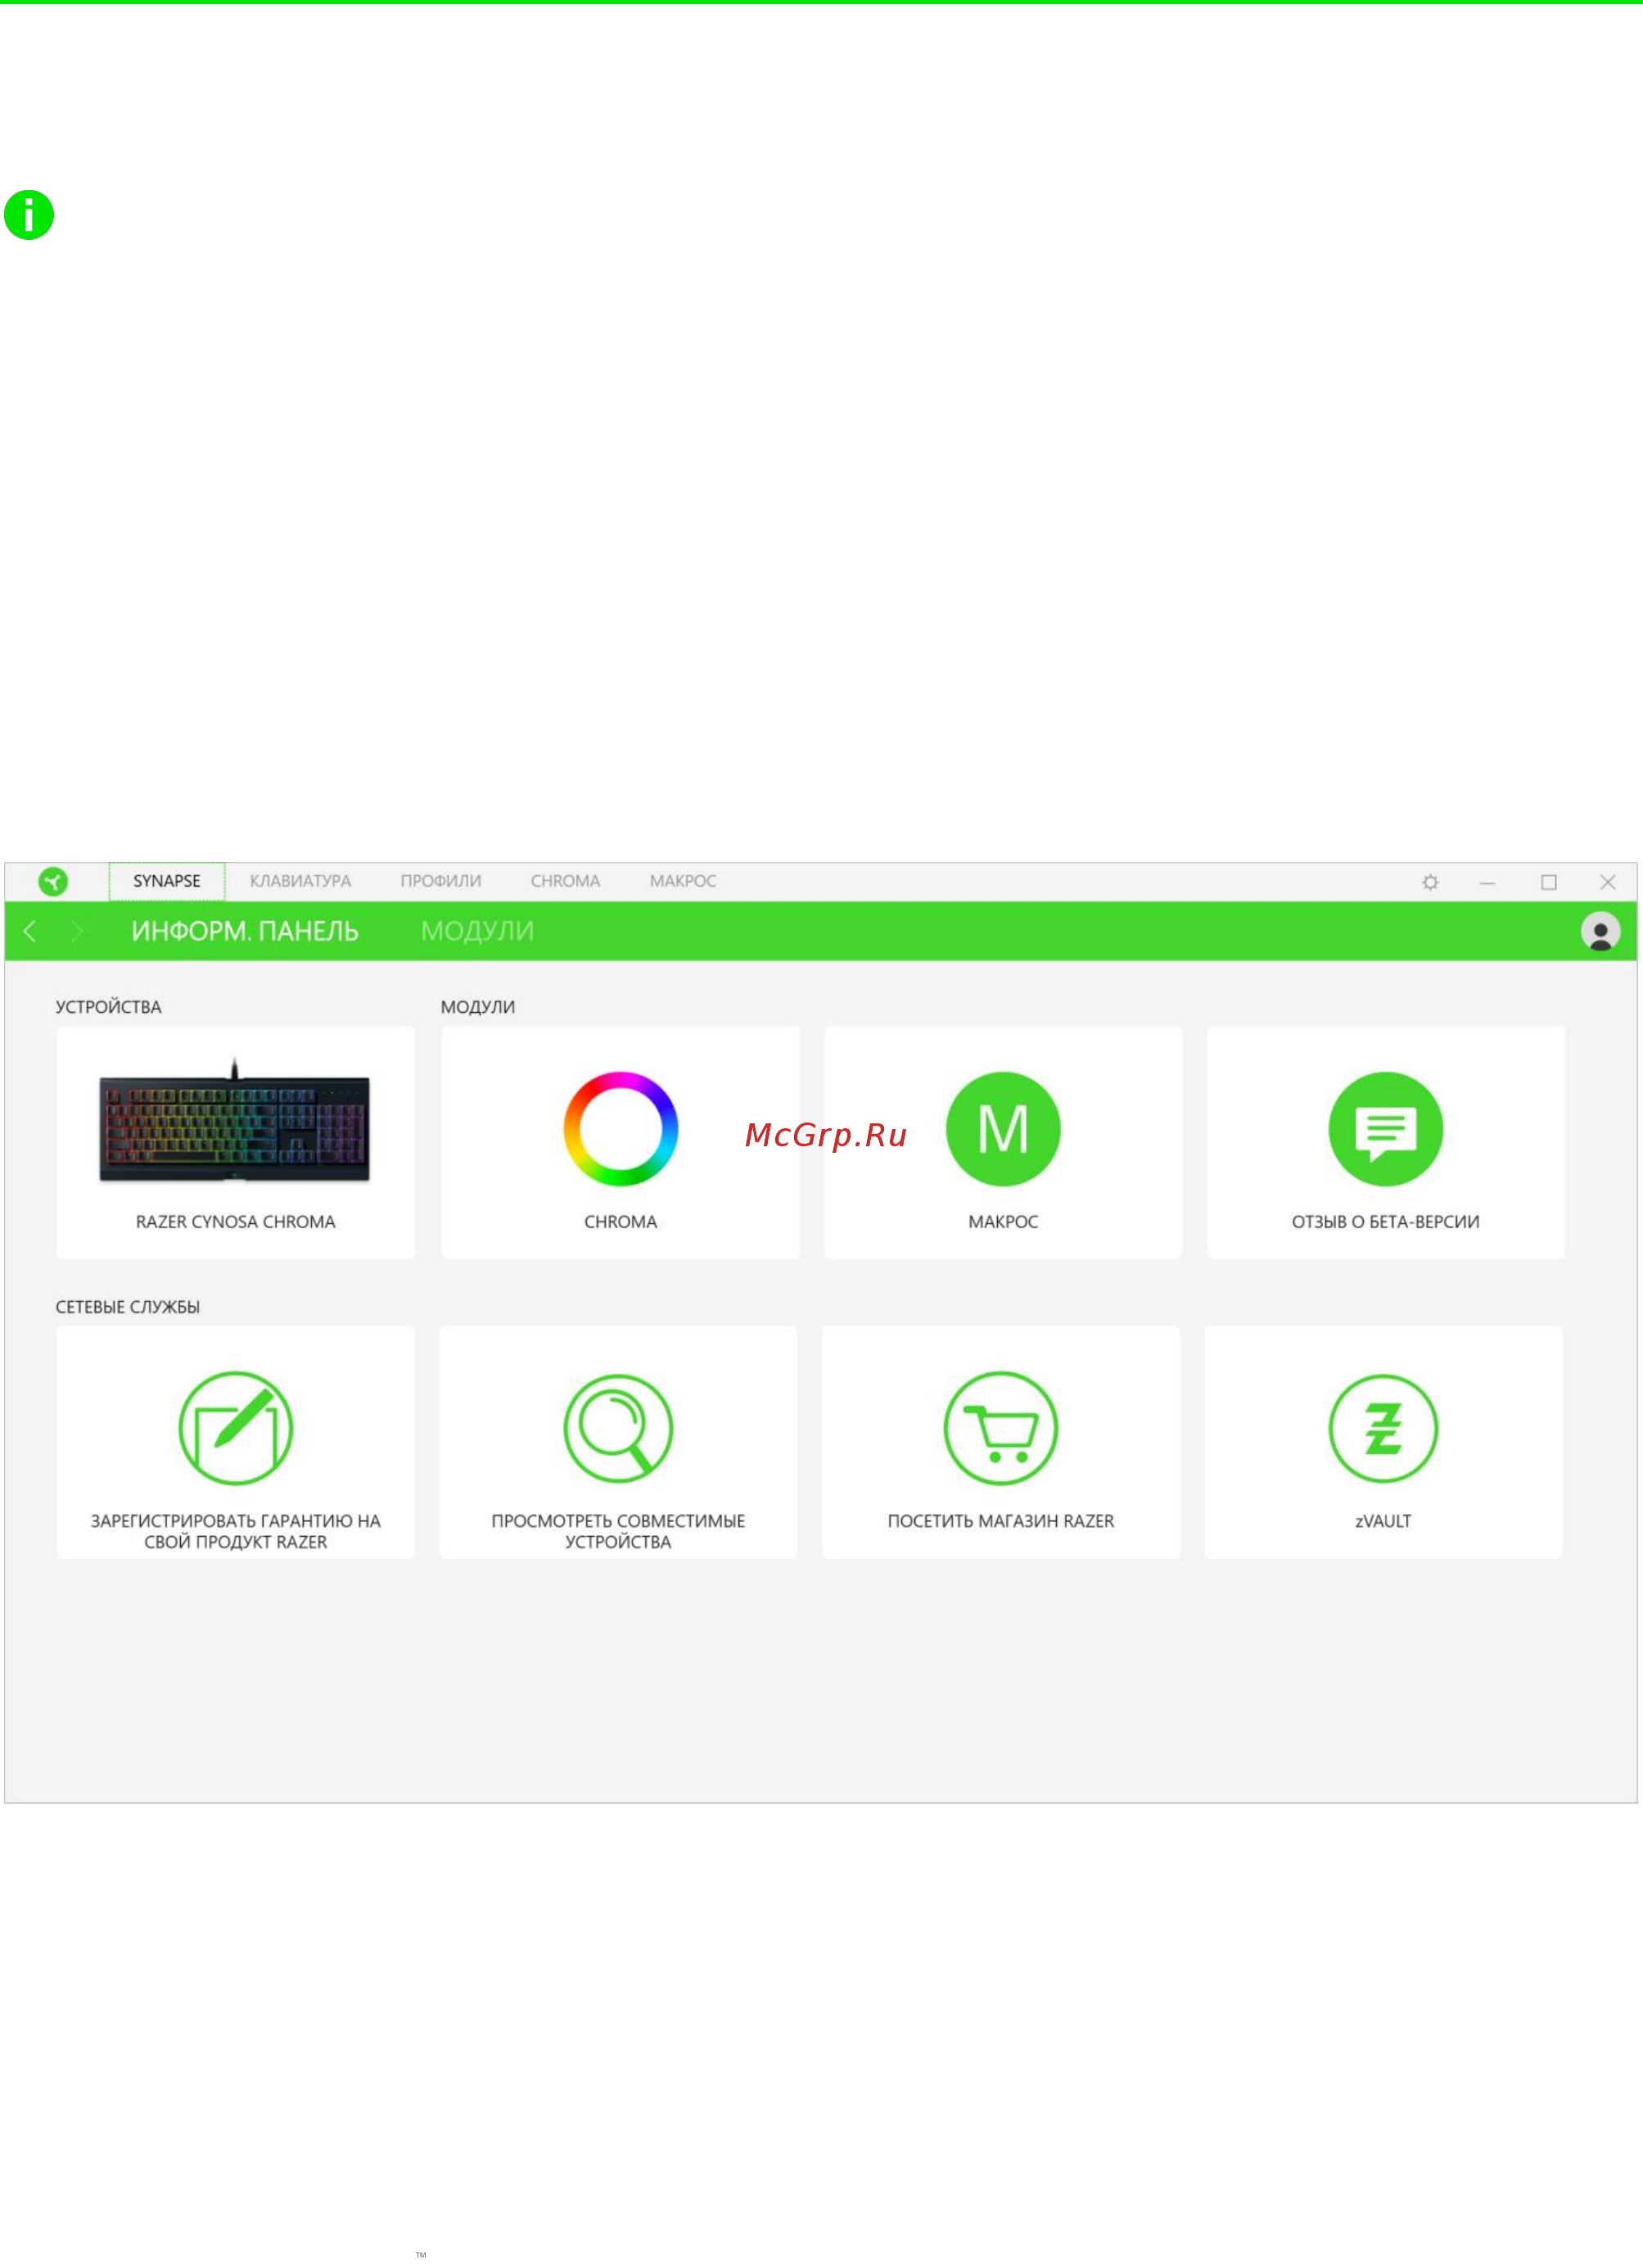Open the Chroma color ring module
This screenshot has width=1643, height=2268.
[x=621, y=1129]
